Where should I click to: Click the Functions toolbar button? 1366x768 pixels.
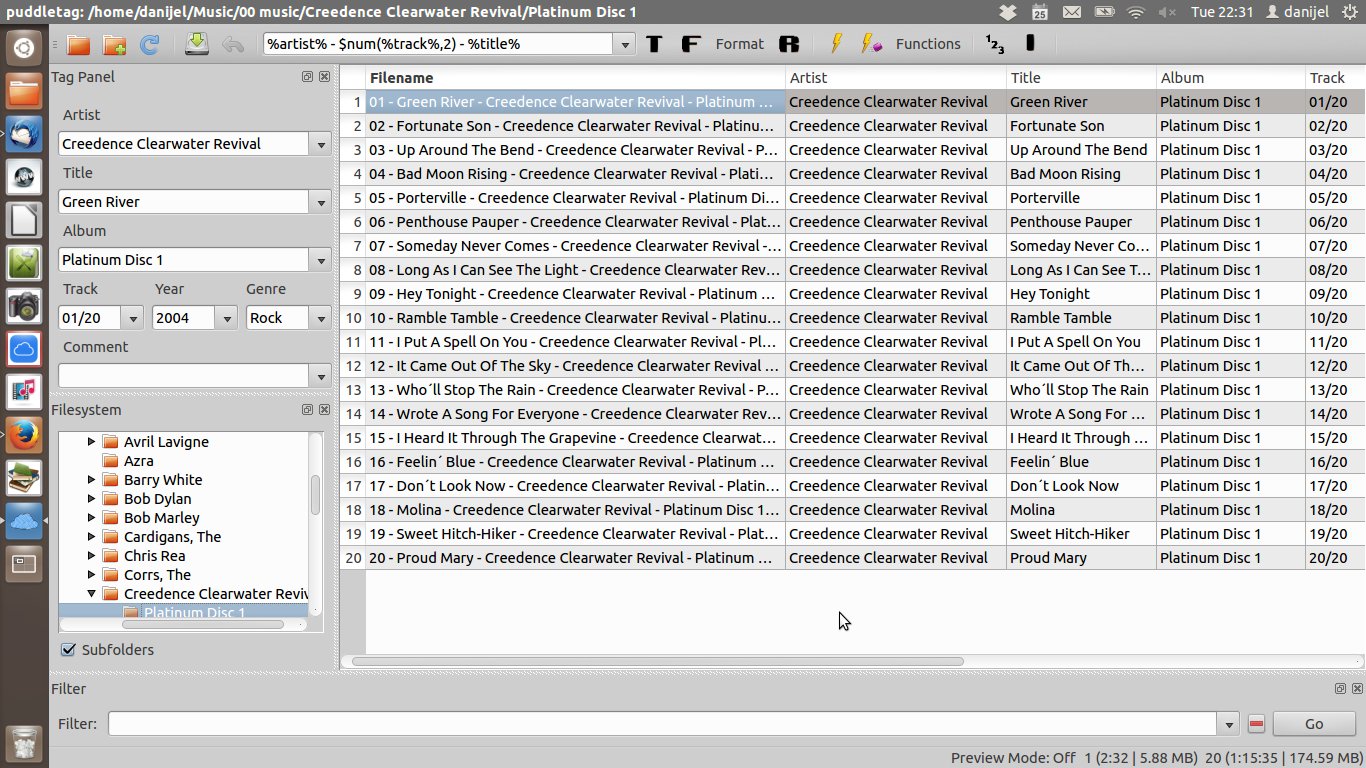[928, 44]
